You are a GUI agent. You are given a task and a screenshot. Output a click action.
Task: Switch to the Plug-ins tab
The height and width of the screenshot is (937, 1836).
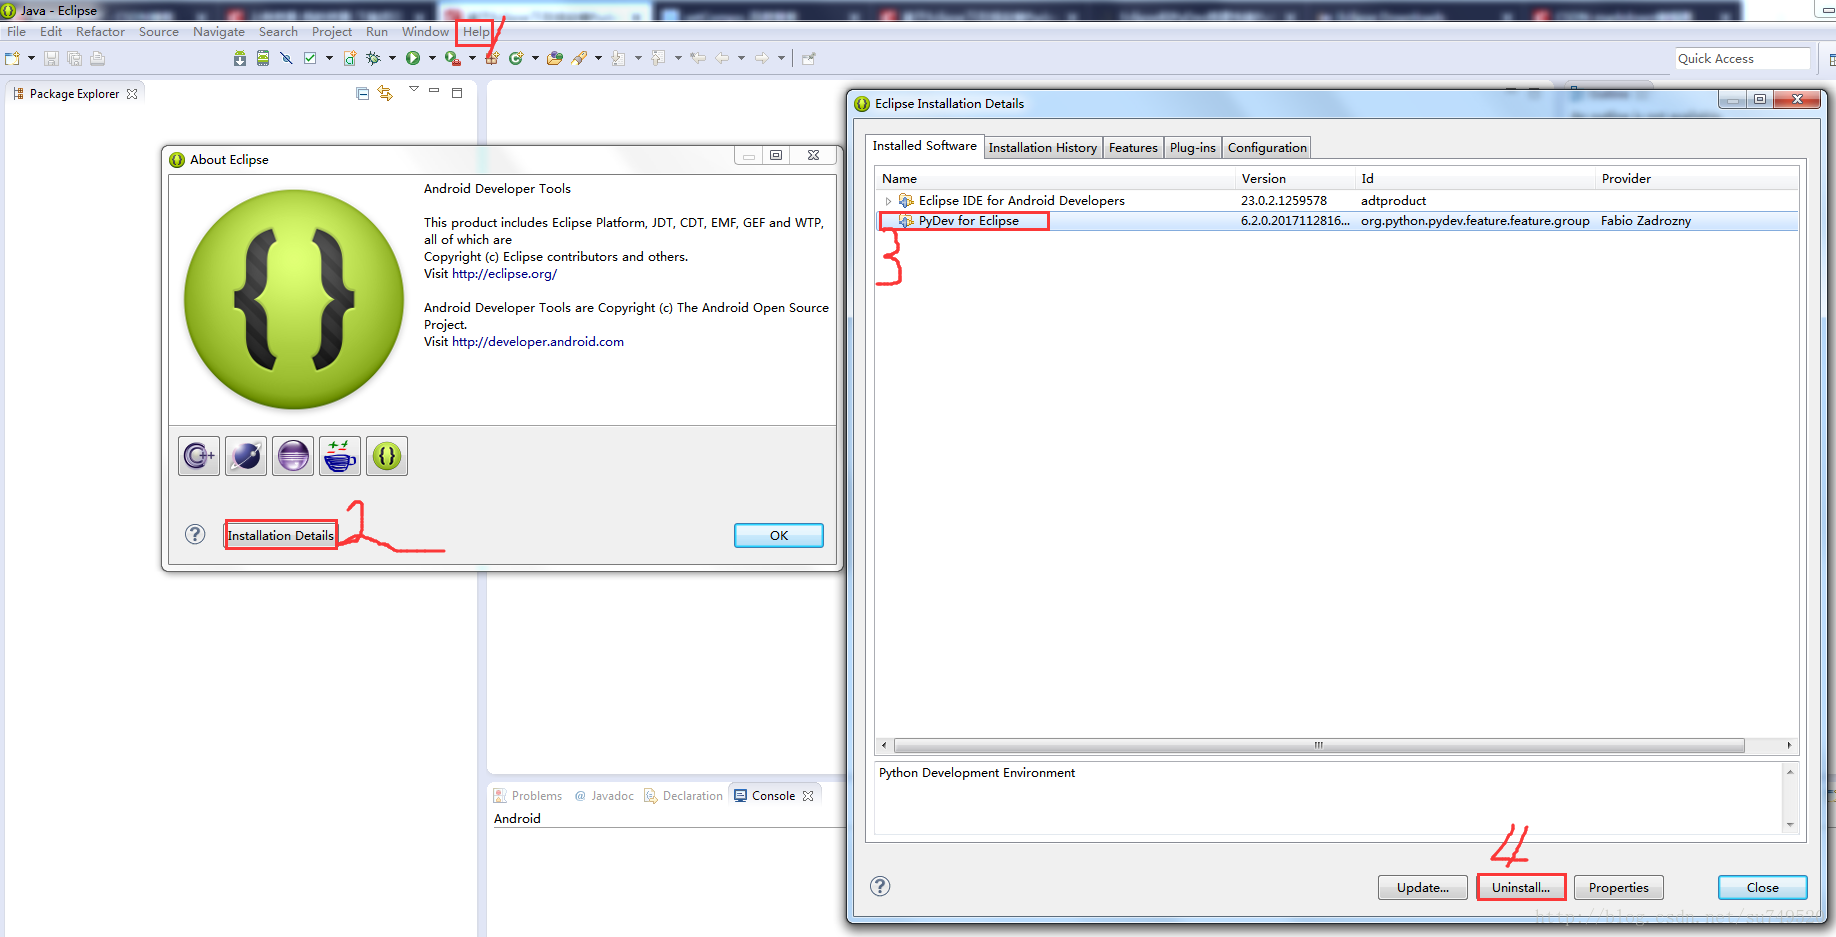pos(1193,148)
